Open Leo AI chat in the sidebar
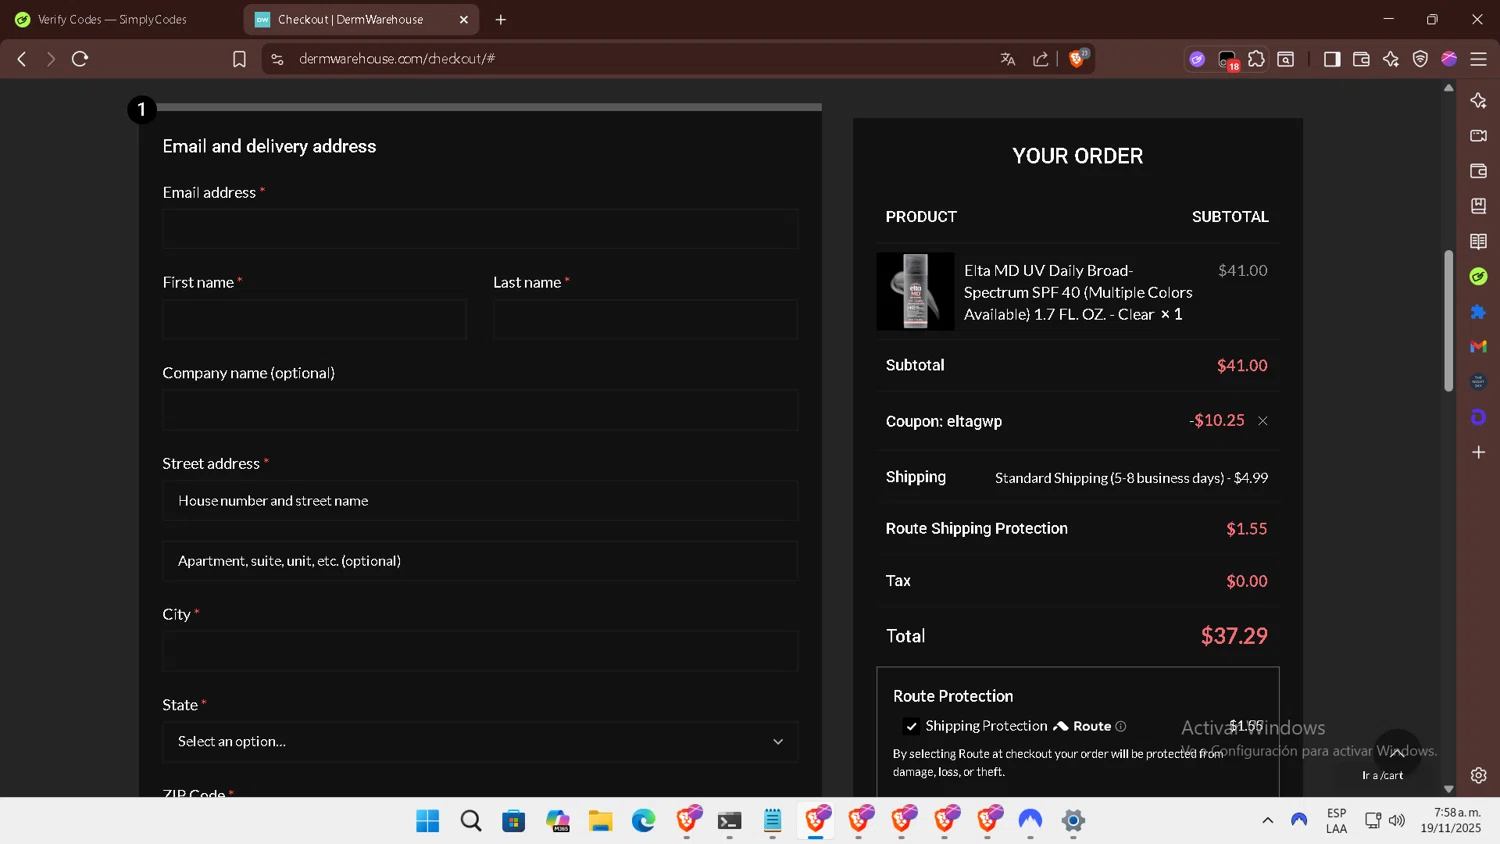This screenshot has width=1500, height=844. pyautogui.click(x=1478, y=100)
